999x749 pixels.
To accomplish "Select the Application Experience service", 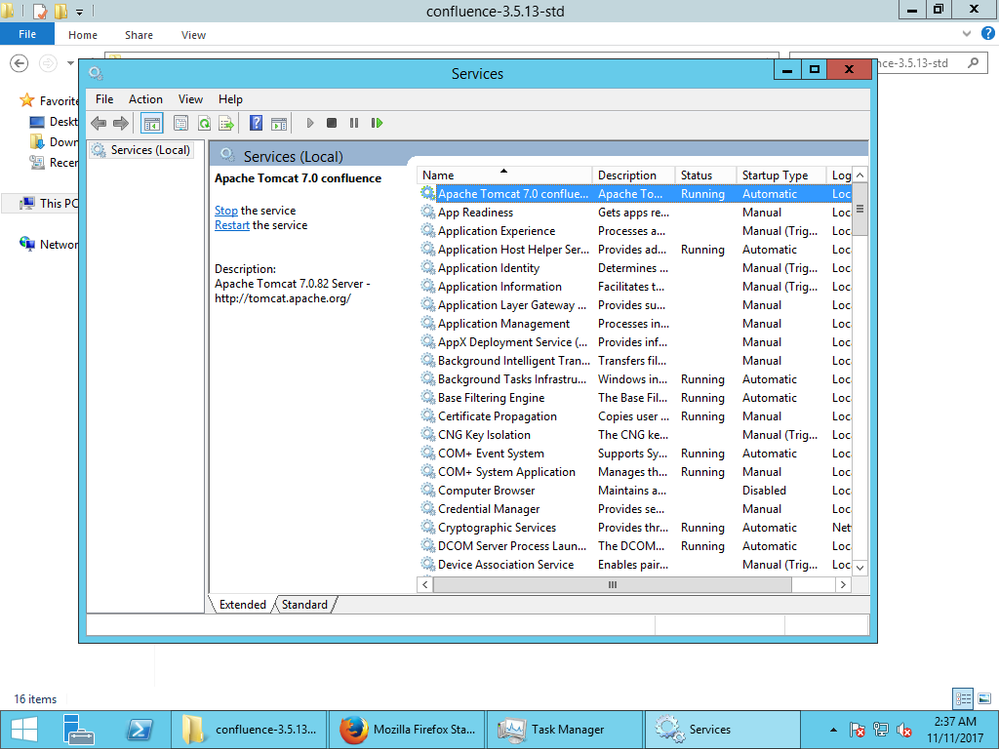I will (x=635, y=231).
